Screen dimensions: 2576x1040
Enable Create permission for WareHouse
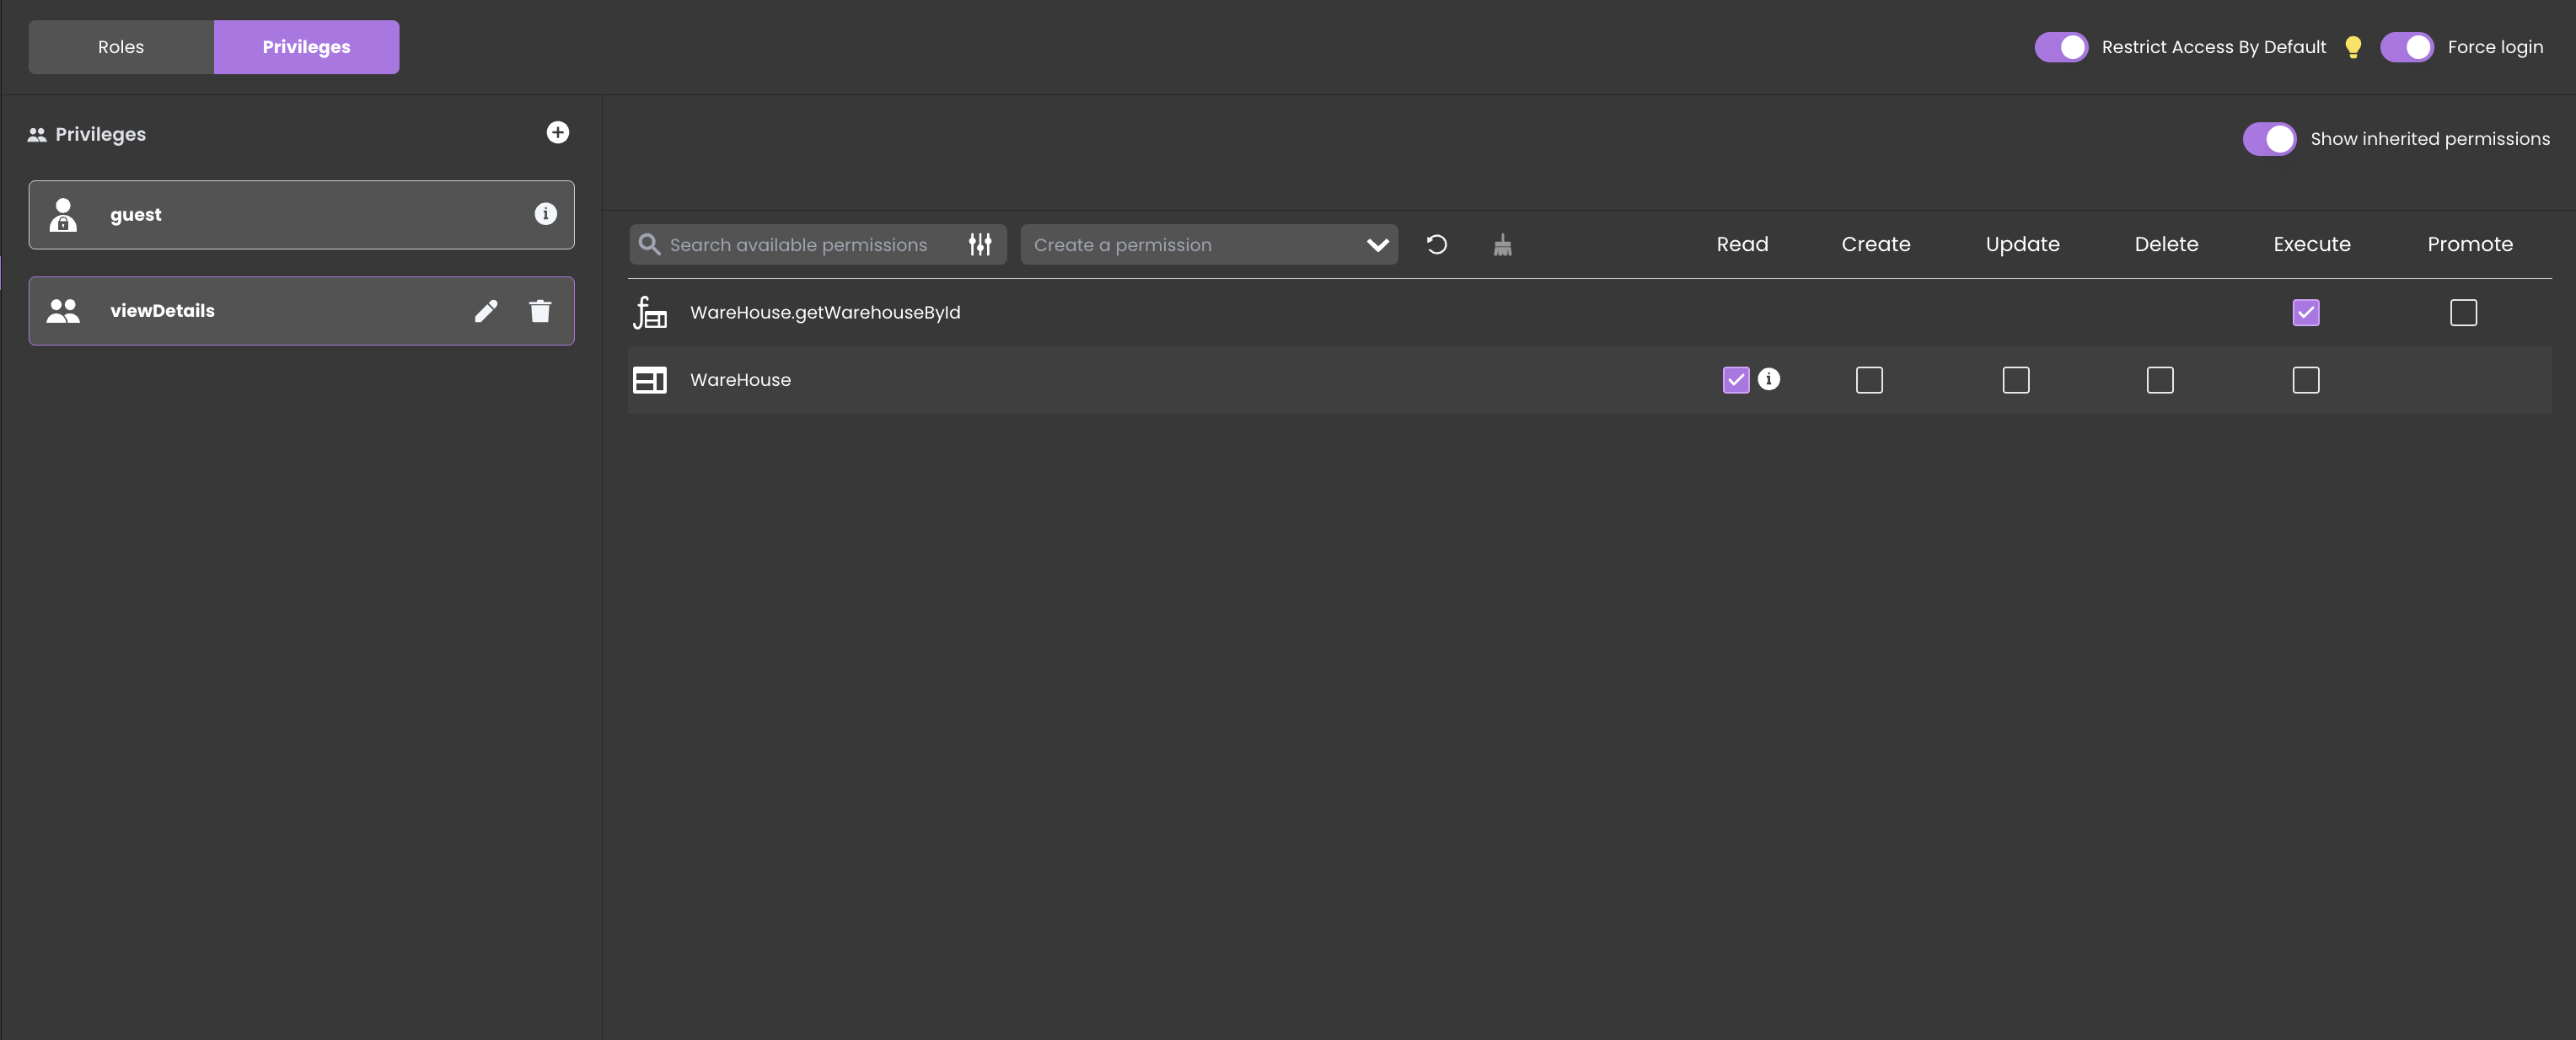point(1869,380)
